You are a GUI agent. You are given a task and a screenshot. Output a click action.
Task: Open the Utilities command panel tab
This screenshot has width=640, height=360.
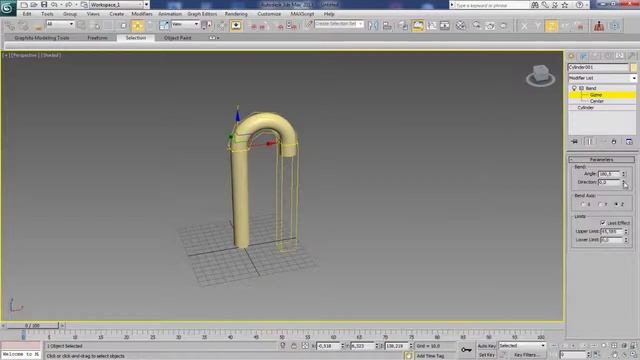point(632,56)
